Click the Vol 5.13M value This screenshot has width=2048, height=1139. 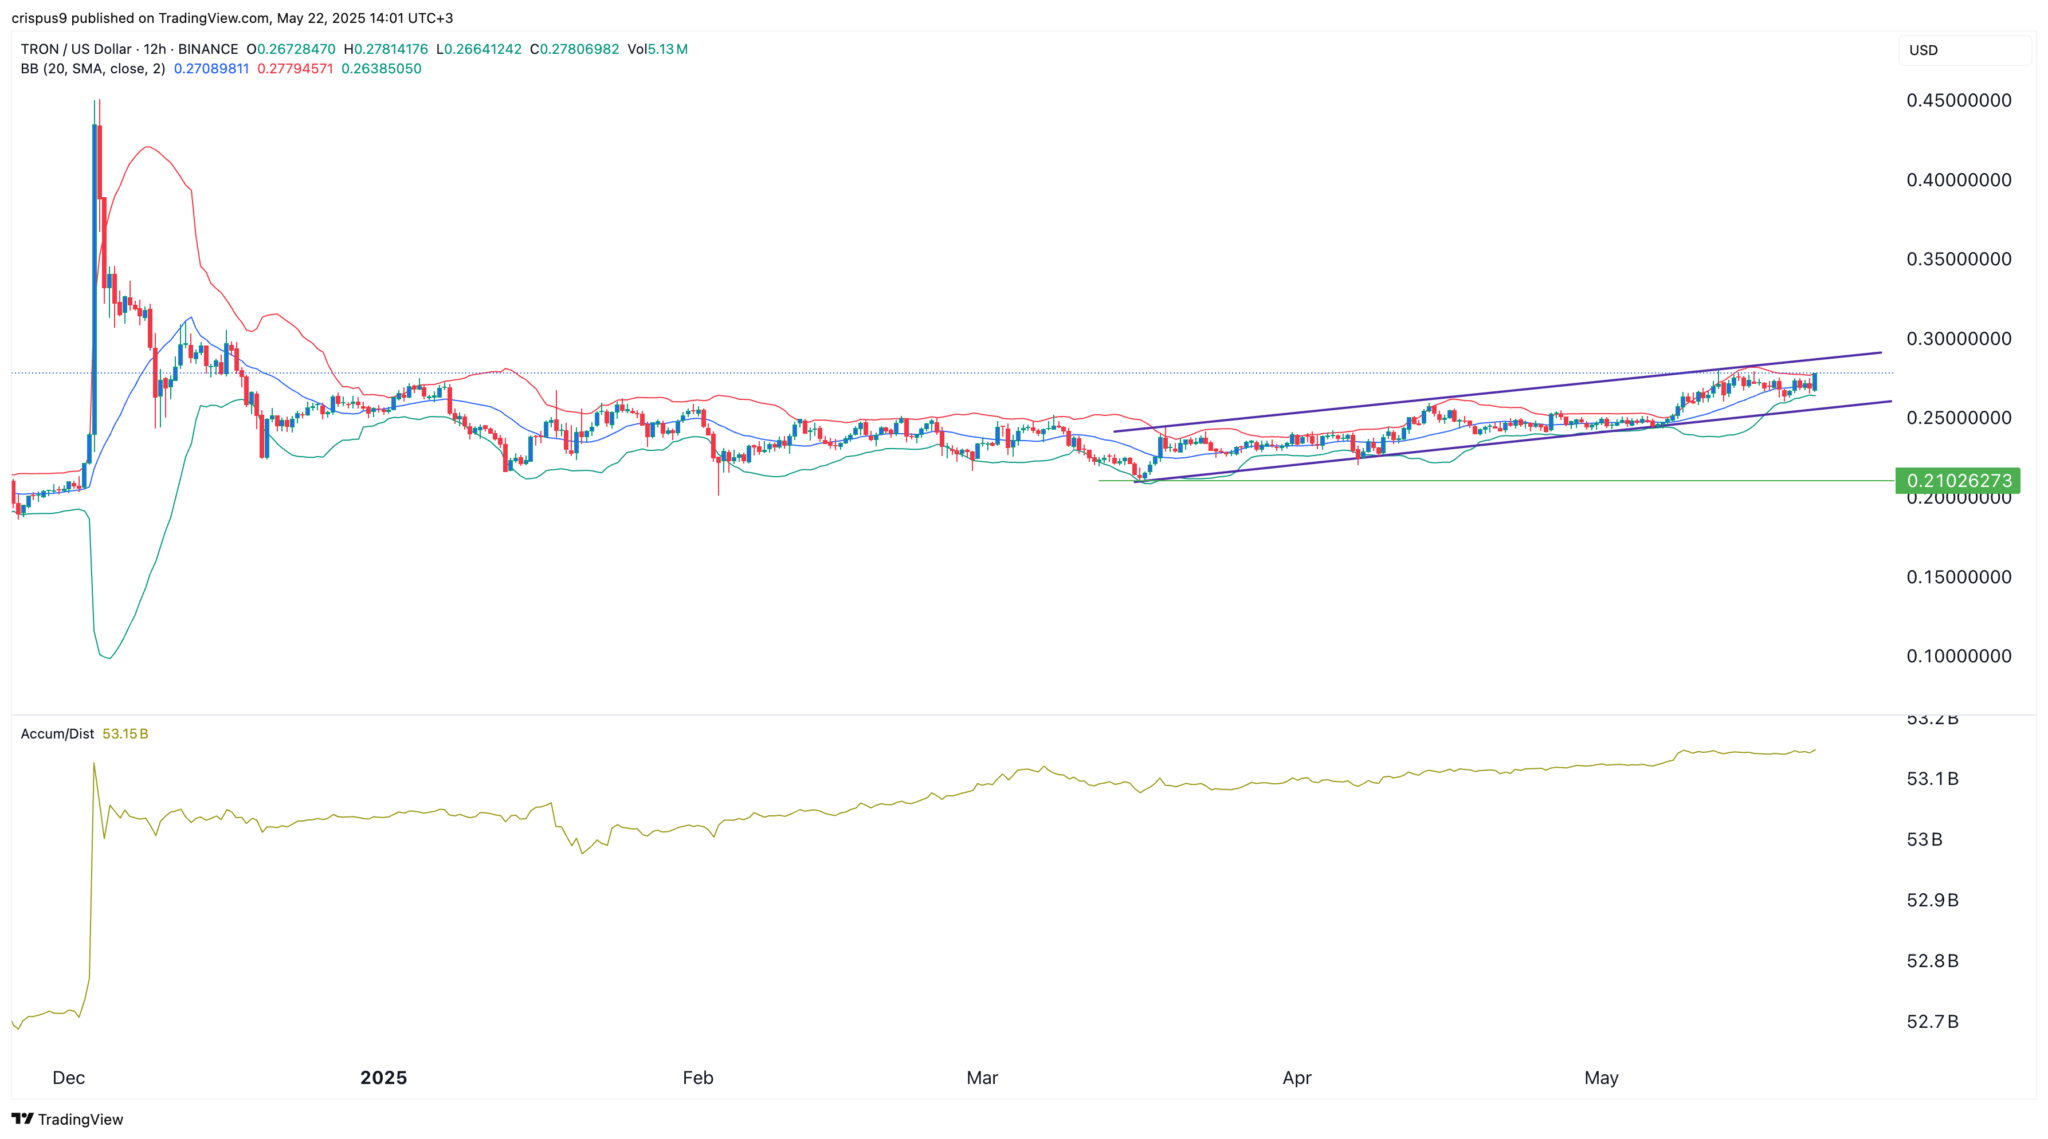tap(662, 48)
